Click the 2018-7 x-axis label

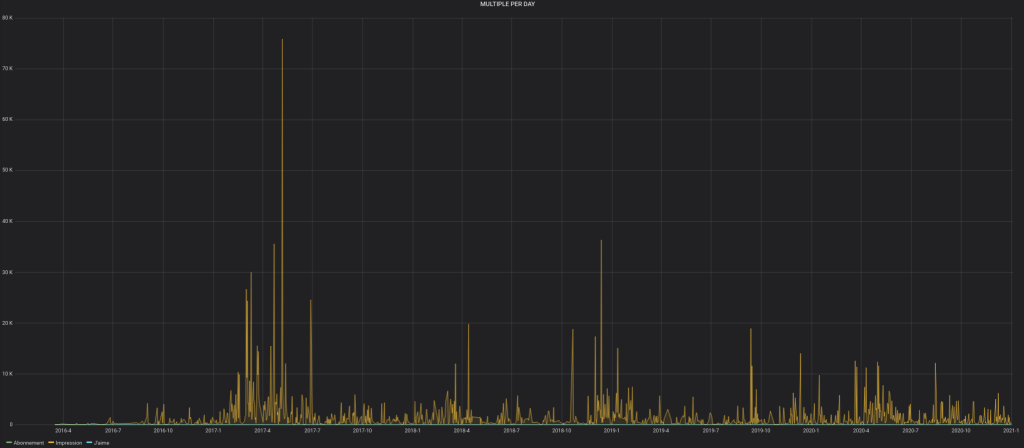tap(511, 431)
